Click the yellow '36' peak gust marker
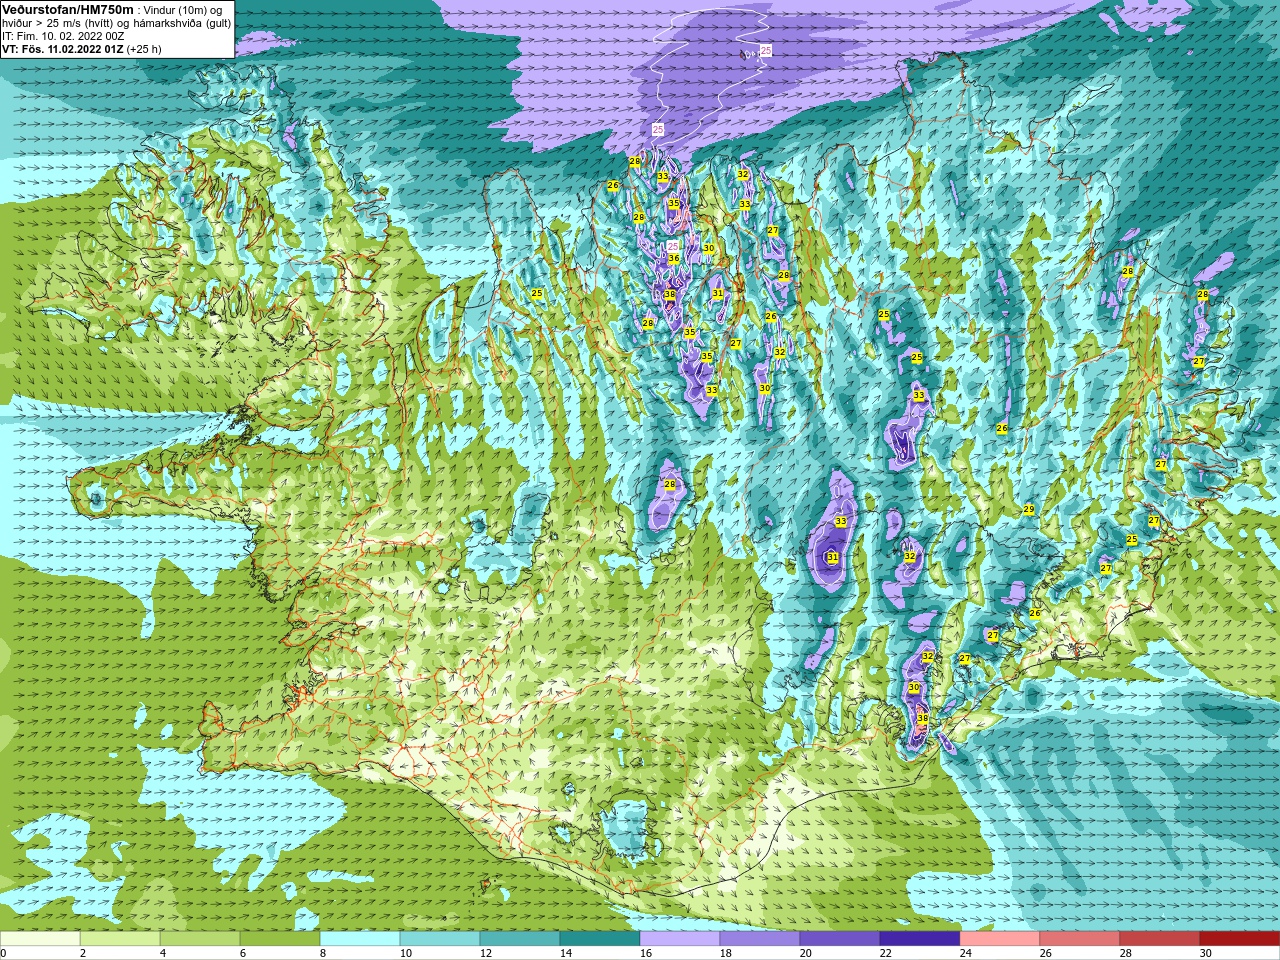 point(674,258)
